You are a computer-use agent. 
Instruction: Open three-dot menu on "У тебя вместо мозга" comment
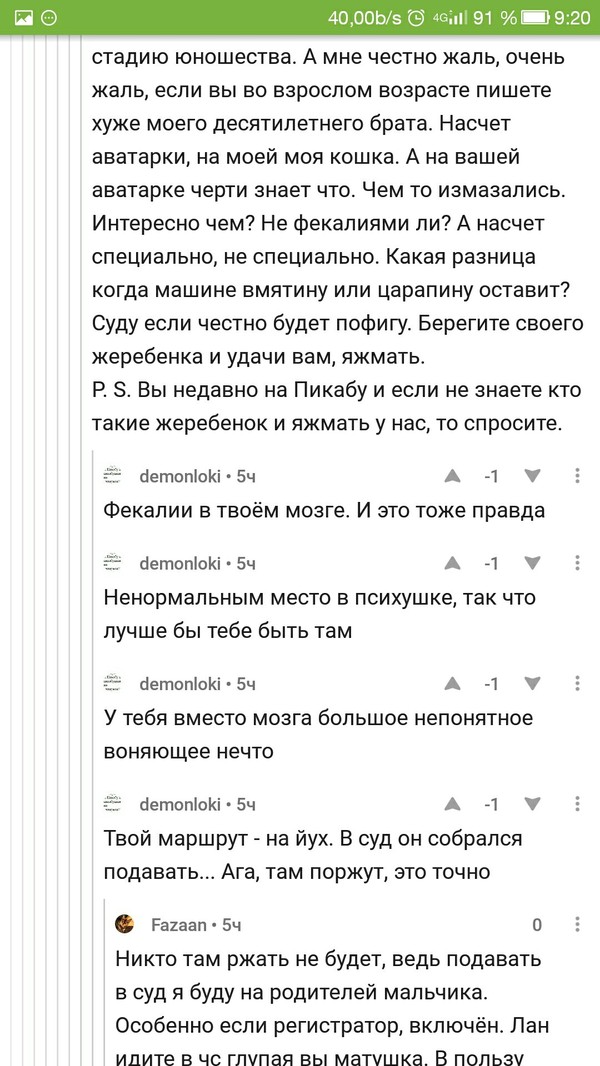(x=578, y=684)
